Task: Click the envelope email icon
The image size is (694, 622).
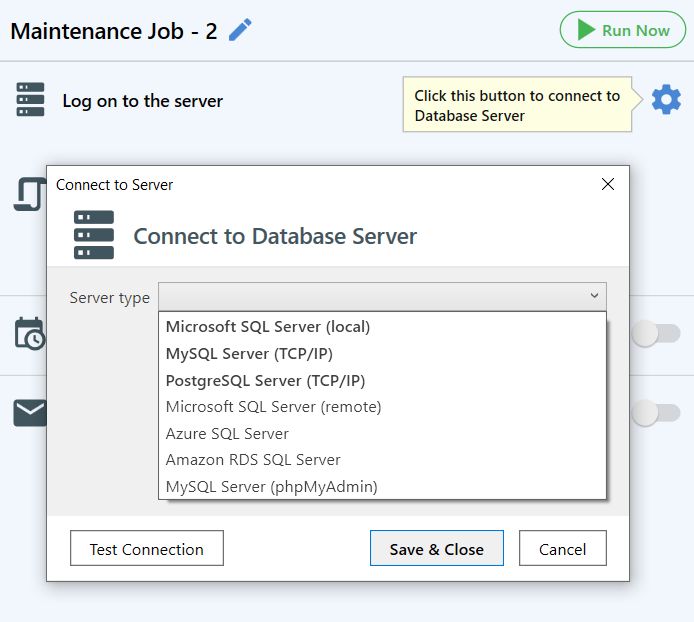Action: tap(29, 412)
